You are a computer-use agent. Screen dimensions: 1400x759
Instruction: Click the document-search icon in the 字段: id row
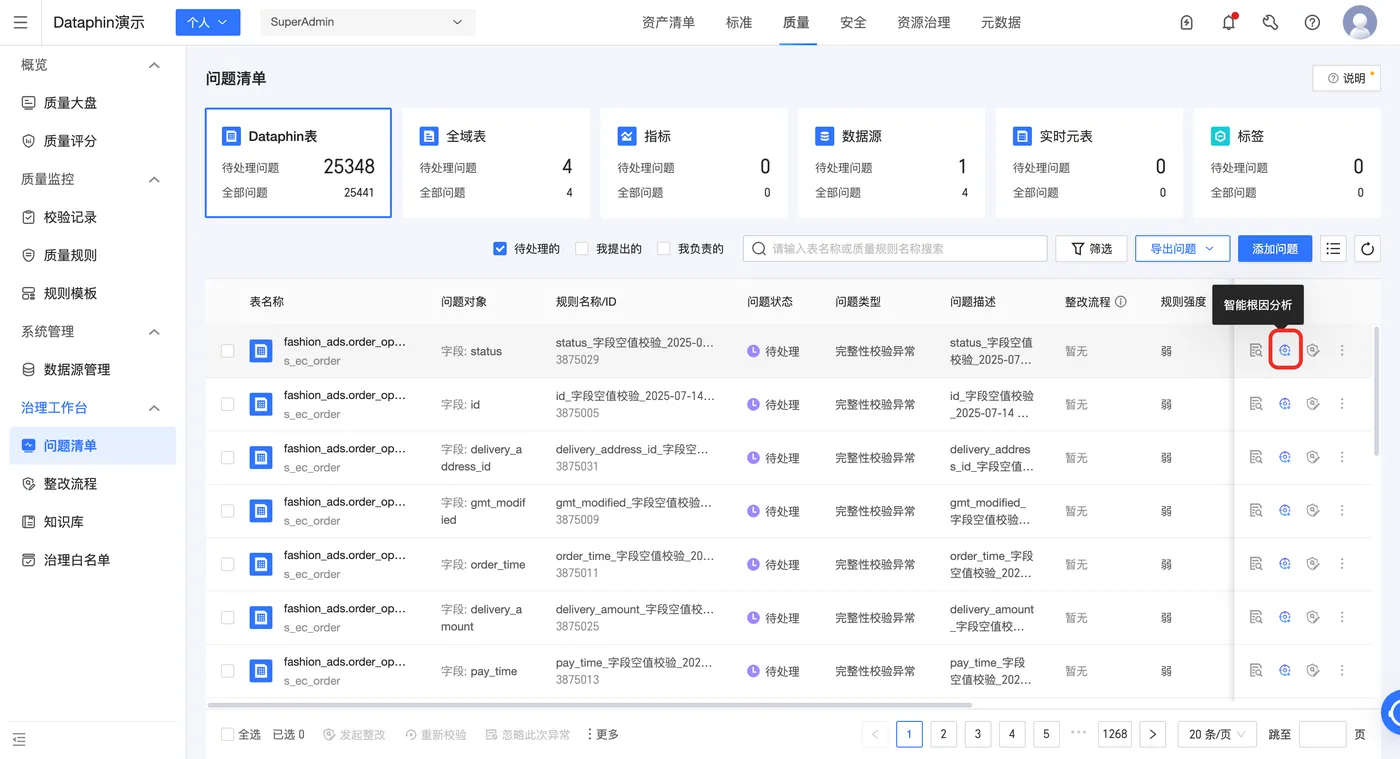point(1256,404)
